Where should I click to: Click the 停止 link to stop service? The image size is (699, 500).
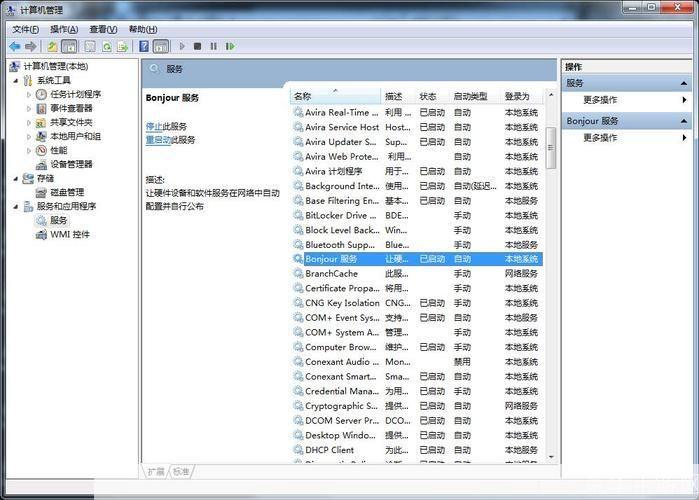(154, 127)
